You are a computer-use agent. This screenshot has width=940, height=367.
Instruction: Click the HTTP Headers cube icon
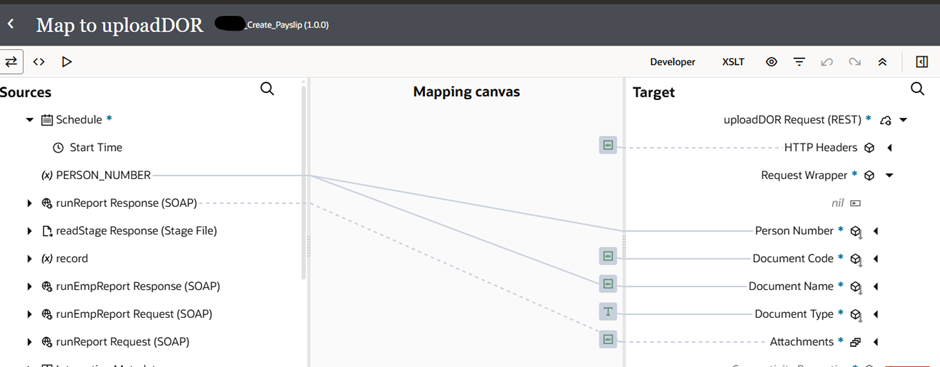point(869,148)
